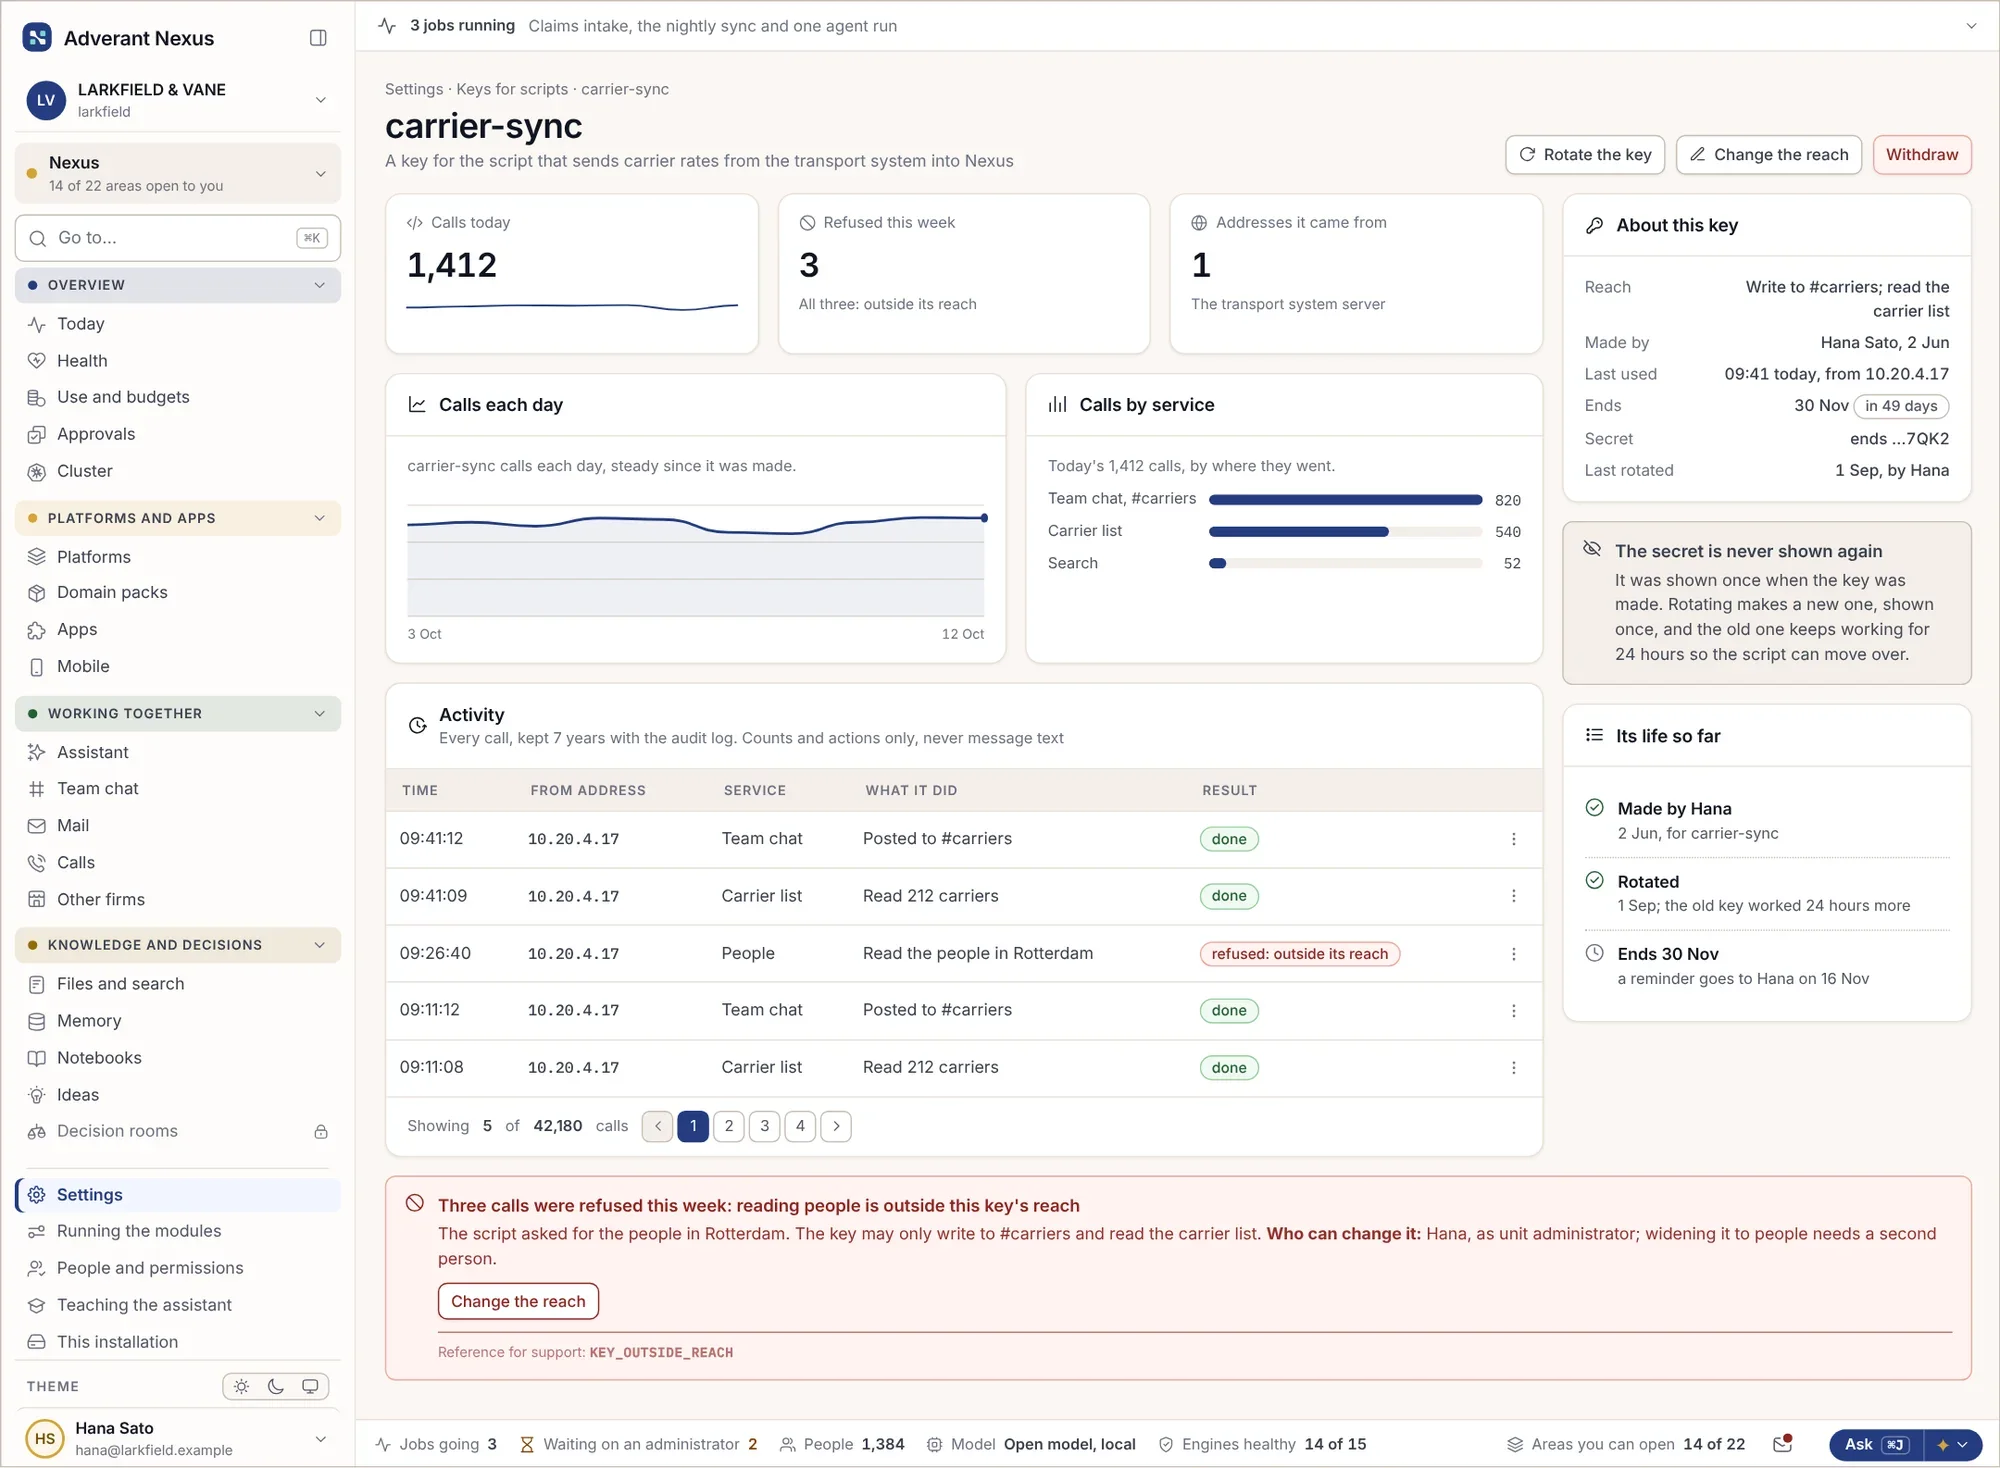Image resolution: width=2000 pixels, height=1468 pixels.
Task: Click the Keys for scripts breadcrumb
Action: coord(512,89)
